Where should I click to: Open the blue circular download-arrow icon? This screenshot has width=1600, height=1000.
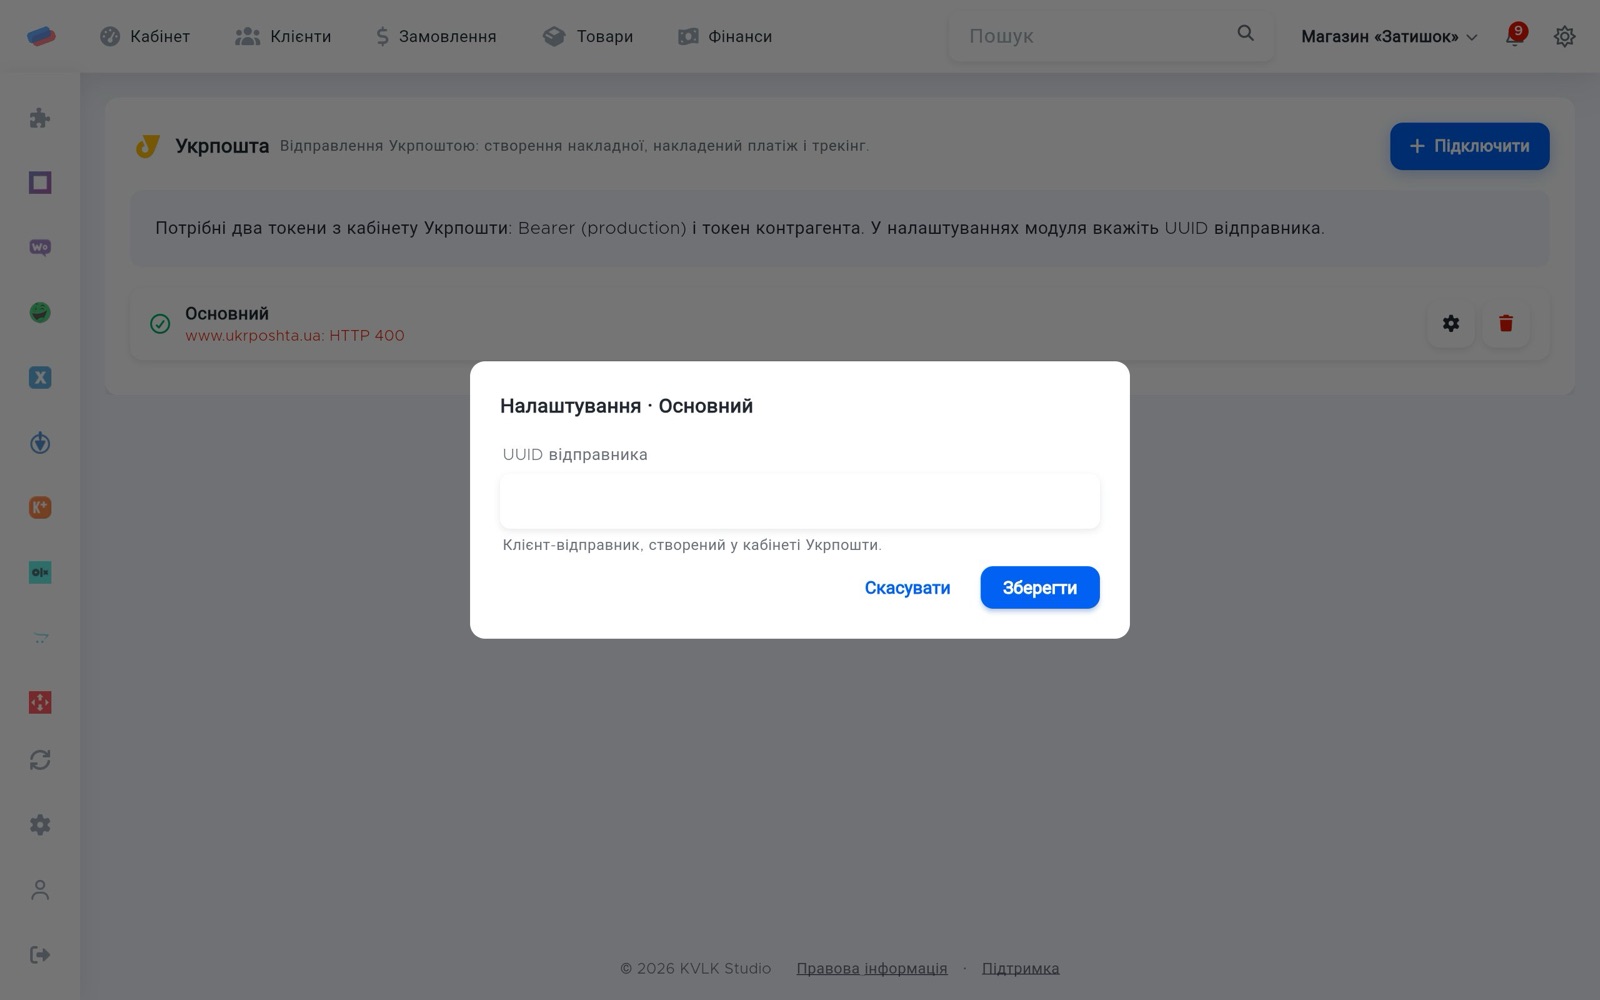pos(40,443)
